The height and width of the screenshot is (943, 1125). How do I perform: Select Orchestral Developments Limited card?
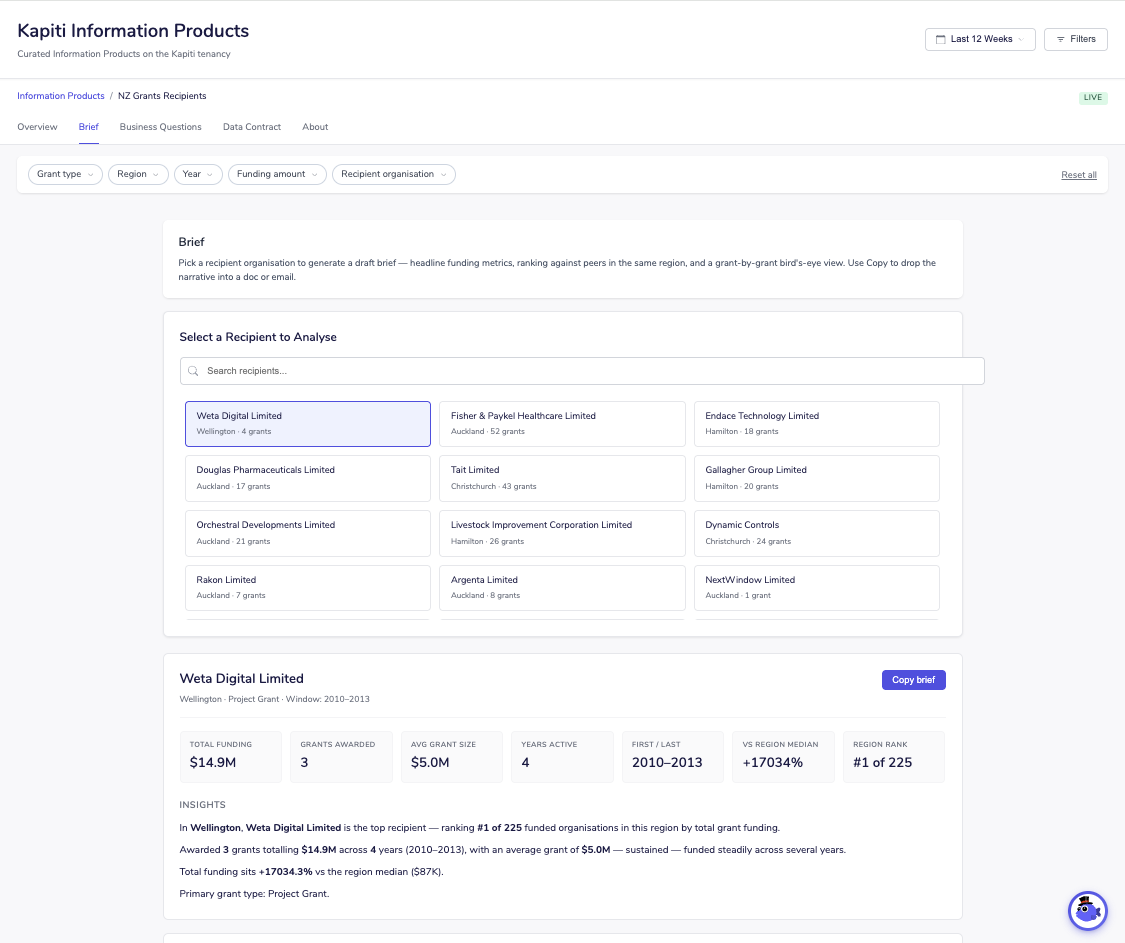308,533
